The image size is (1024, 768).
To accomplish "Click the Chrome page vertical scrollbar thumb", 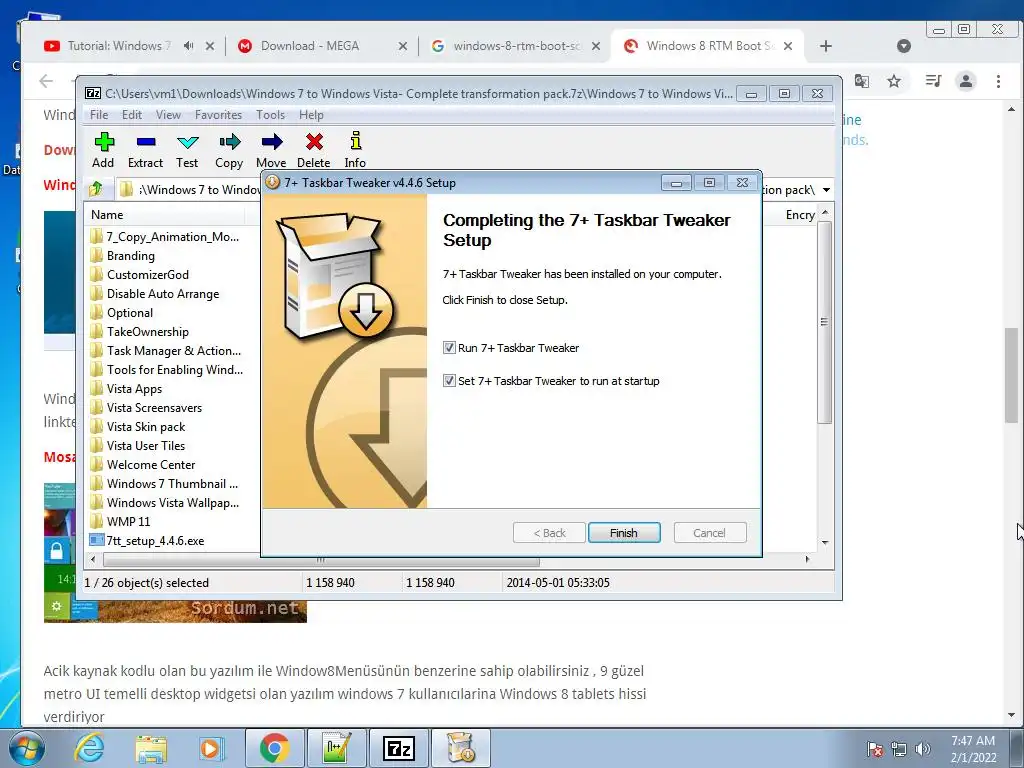I will pos(1011,375).
